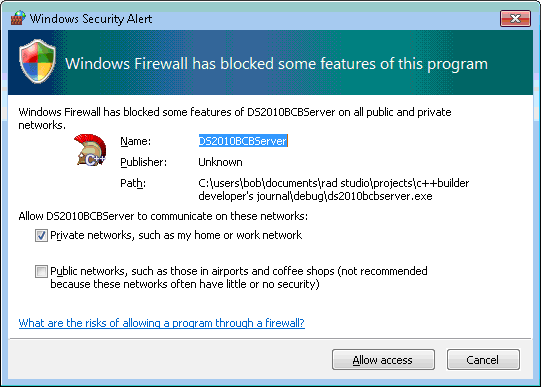Click the firewall brick wall title icon
Viewport: 541px width, 387px height.
coord(18,18)
